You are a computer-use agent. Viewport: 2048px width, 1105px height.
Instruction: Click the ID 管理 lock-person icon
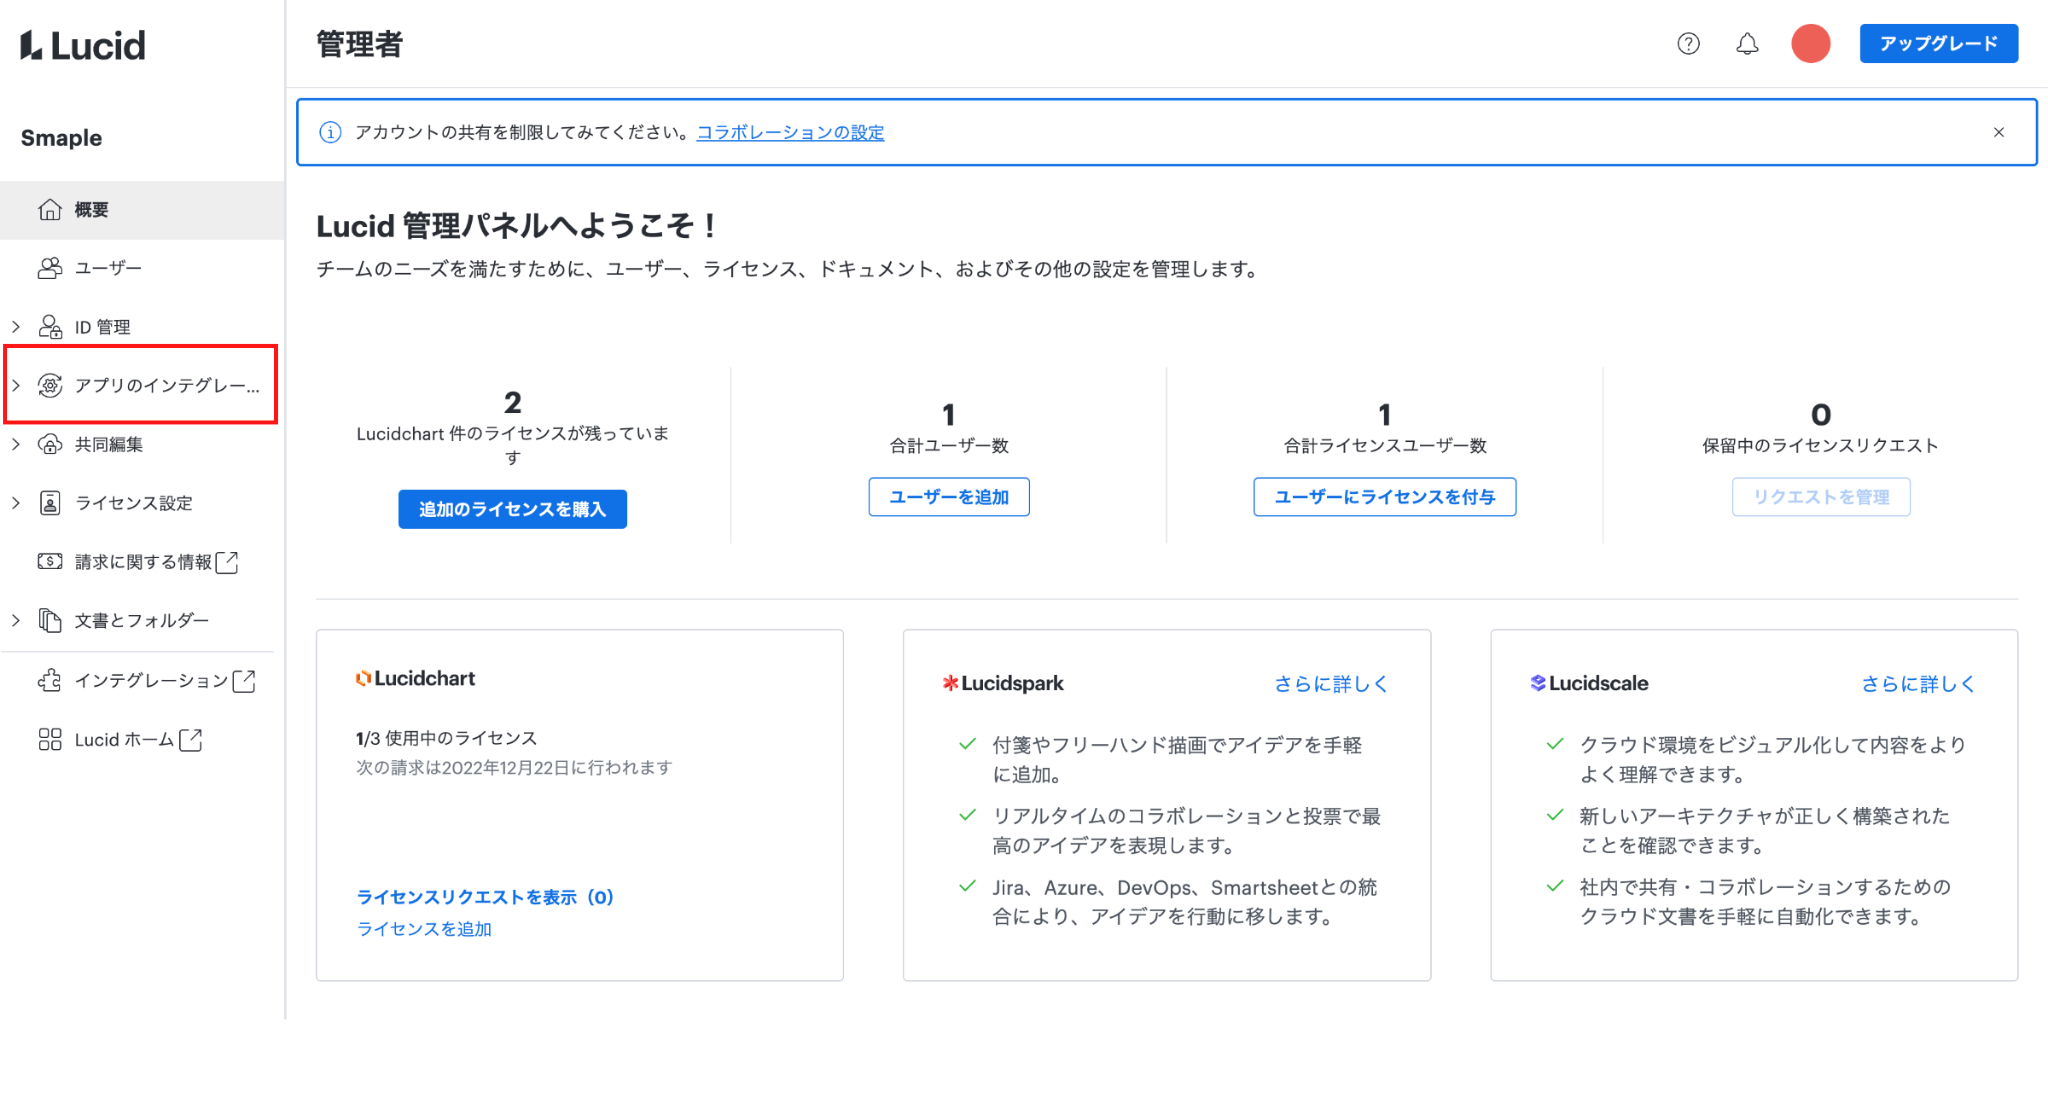pos(50,327)
